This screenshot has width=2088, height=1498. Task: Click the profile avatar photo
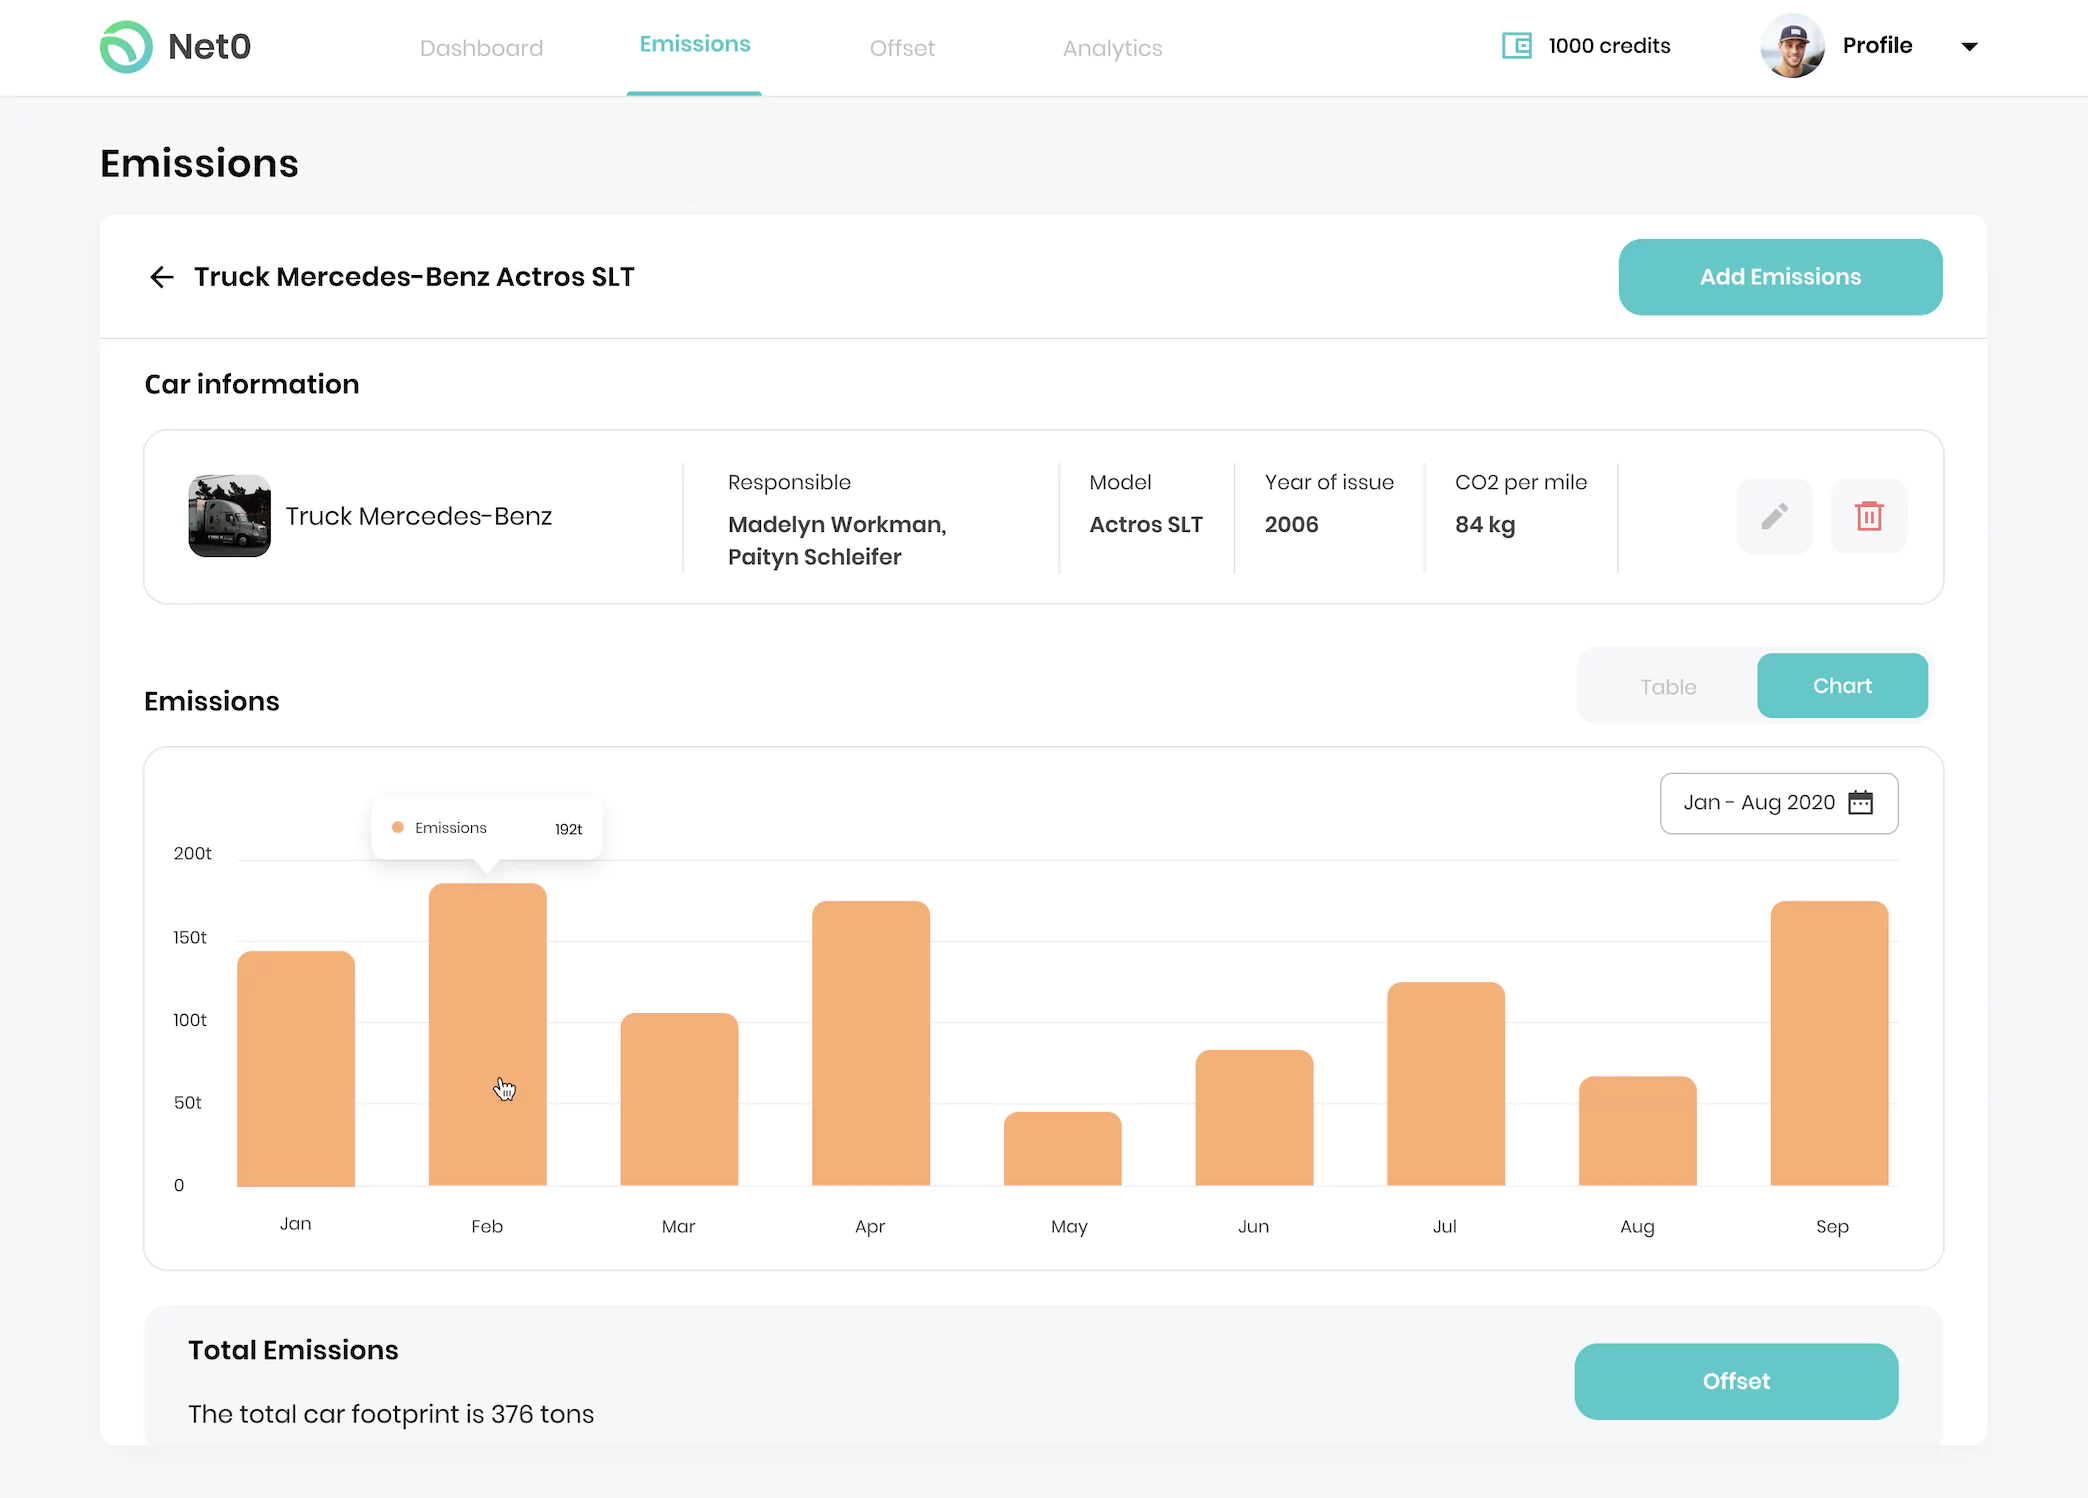point(1792,46)
